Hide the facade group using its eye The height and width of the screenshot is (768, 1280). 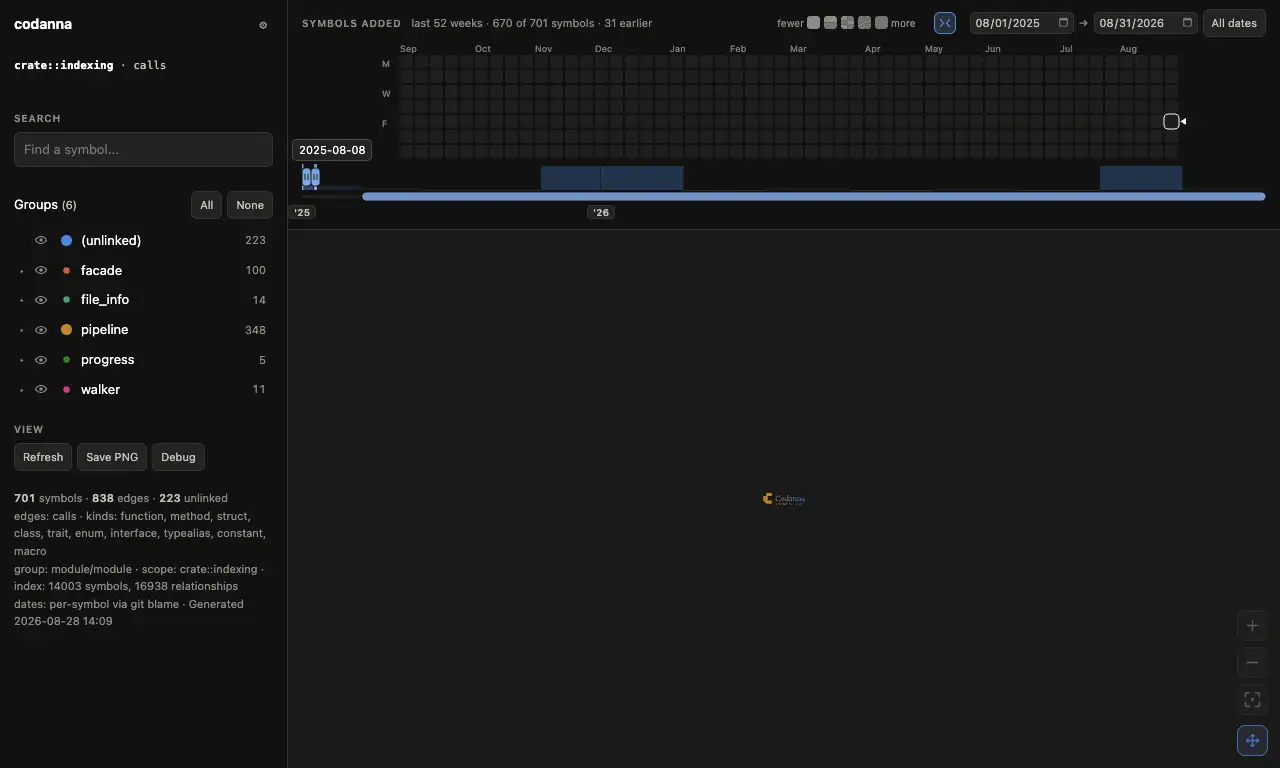coord(41,270)
